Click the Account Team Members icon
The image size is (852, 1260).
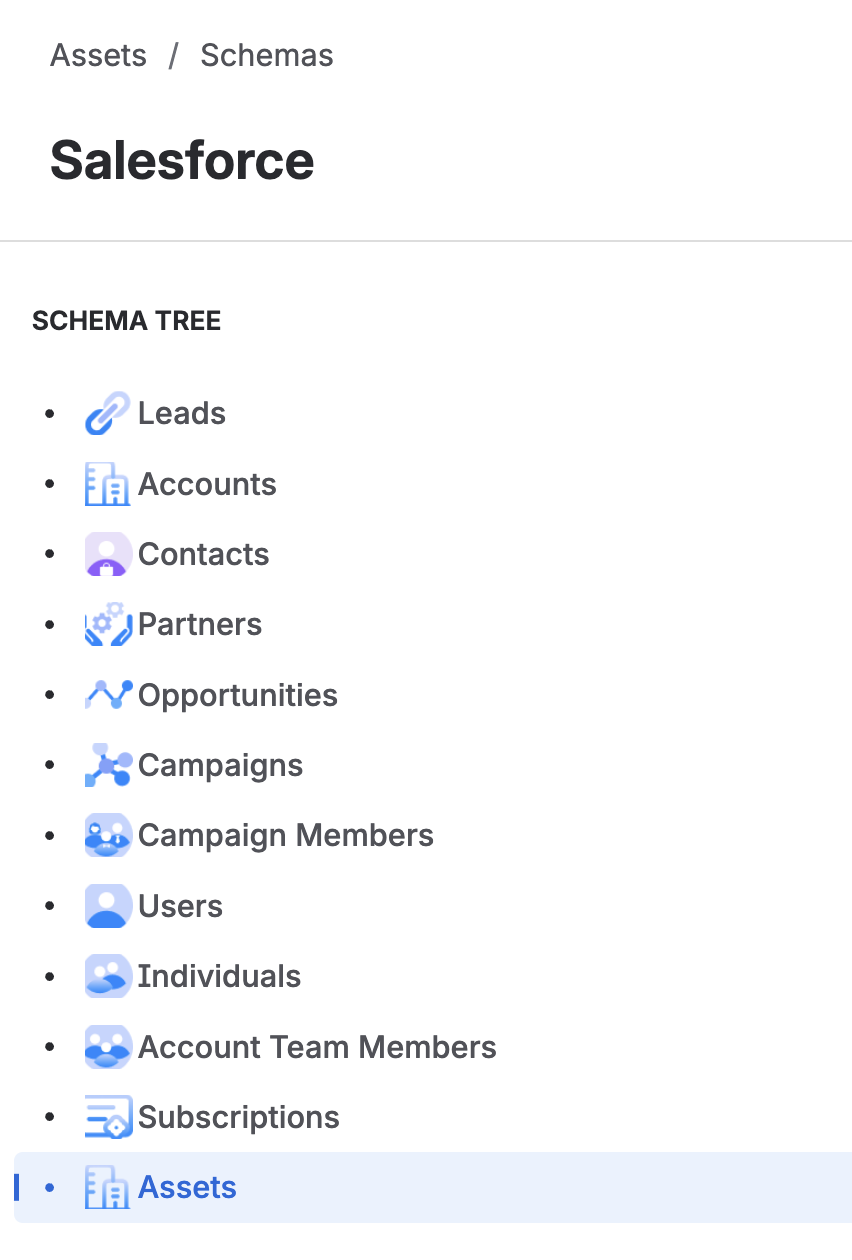108,1047
